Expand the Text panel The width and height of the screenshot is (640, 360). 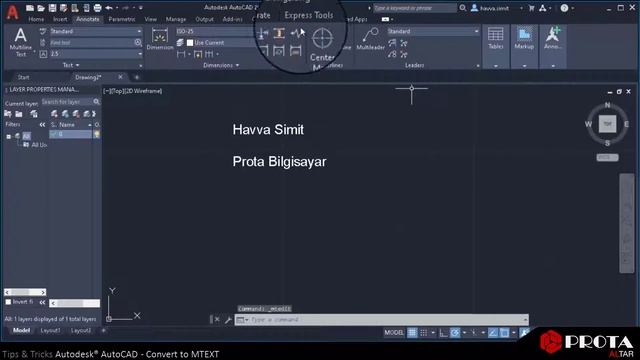pos(71,65)
